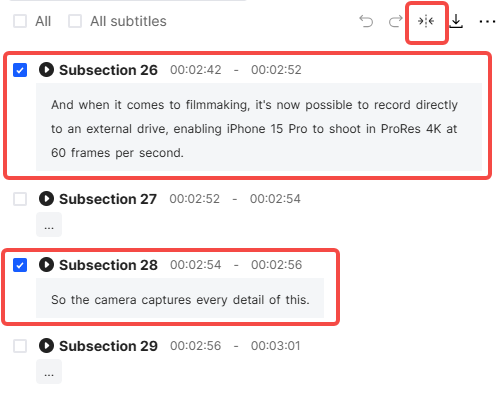This screenshot has width=501, height=400.
Task: Play Subsection 26 audio
Action: click(x=46, y=70)
